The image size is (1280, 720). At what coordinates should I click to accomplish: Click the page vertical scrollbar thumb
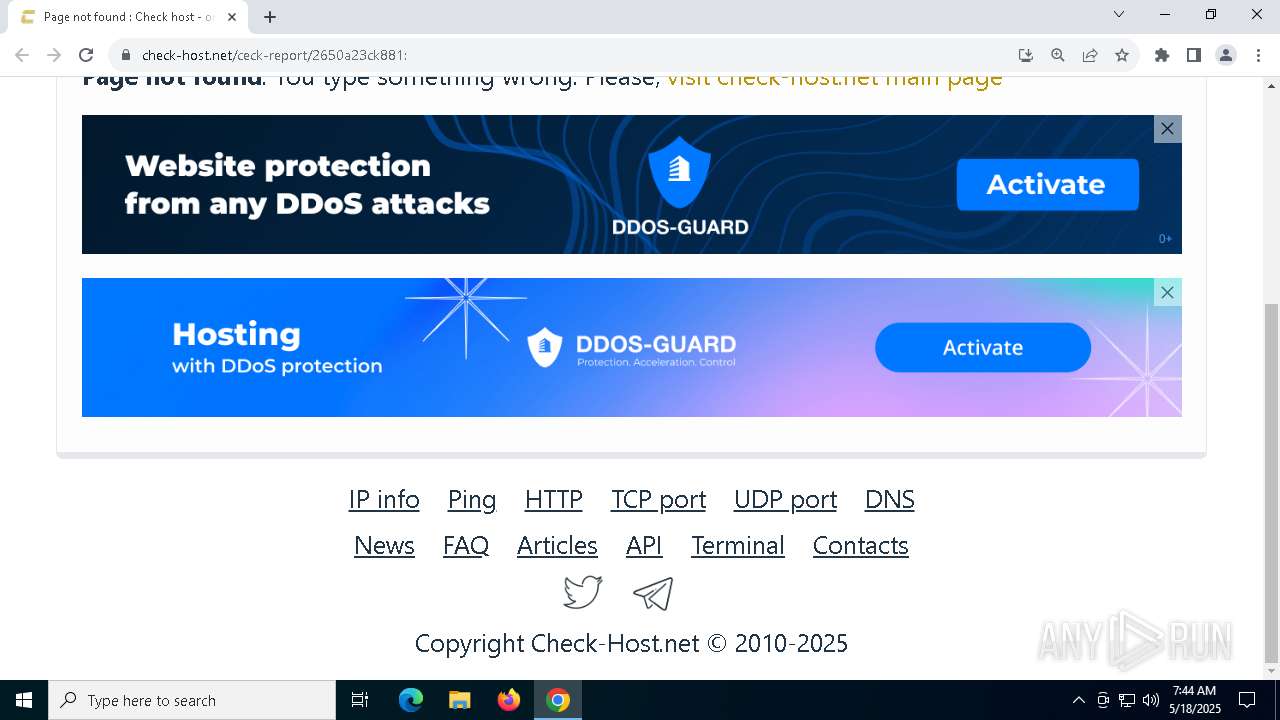[1272, 482]
